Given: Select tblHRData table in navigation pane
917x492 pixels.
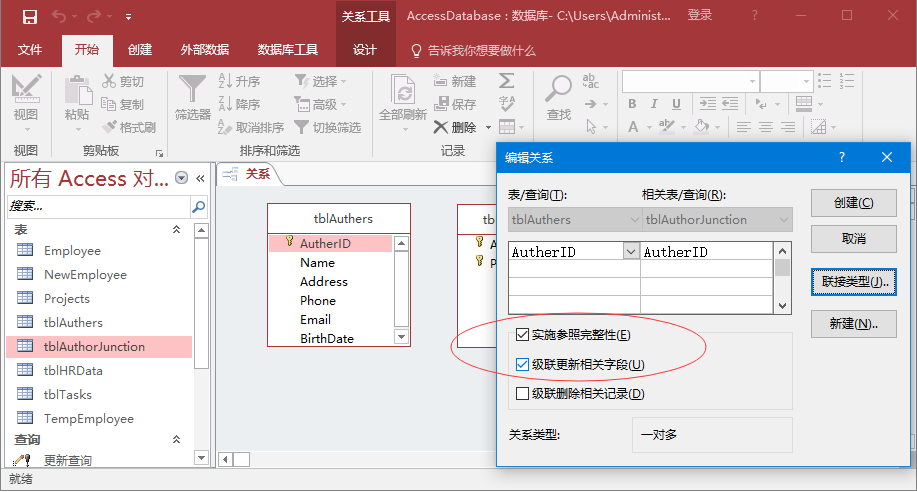Looking at the screenshot, I should [x=73, y=370].
